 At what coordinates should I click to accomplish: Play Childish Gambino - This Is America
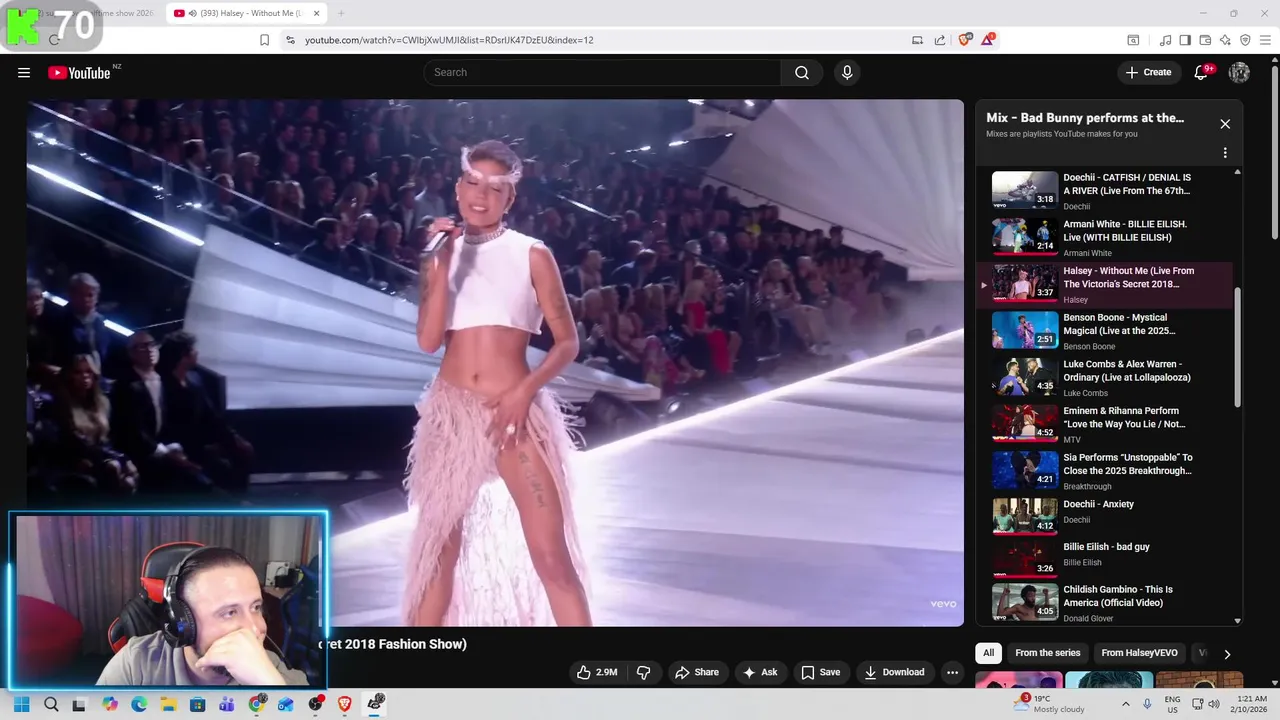1105,603
